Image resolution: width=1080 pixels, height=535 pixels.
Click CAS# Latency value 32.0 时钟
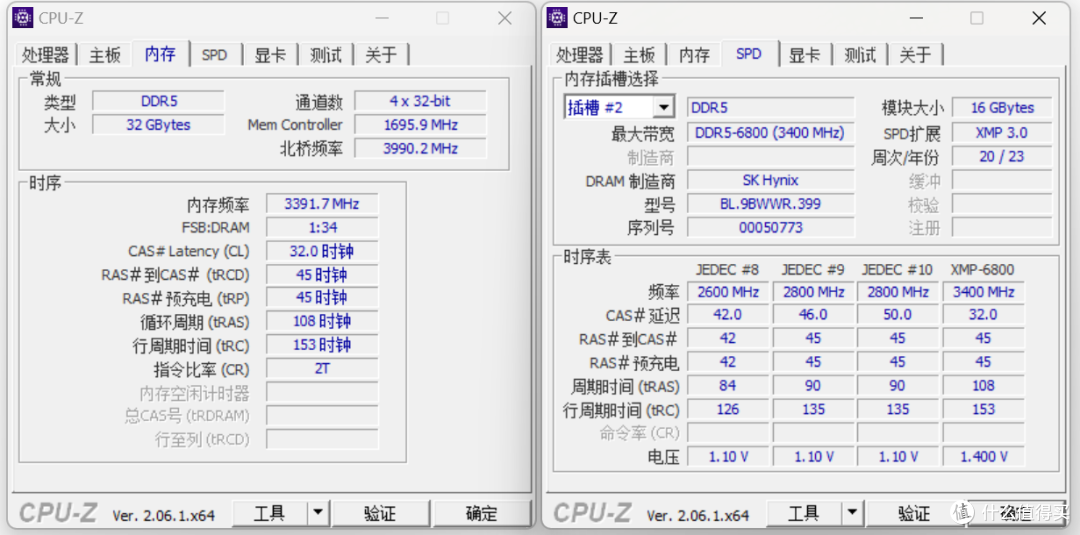(x=322, y=251)
